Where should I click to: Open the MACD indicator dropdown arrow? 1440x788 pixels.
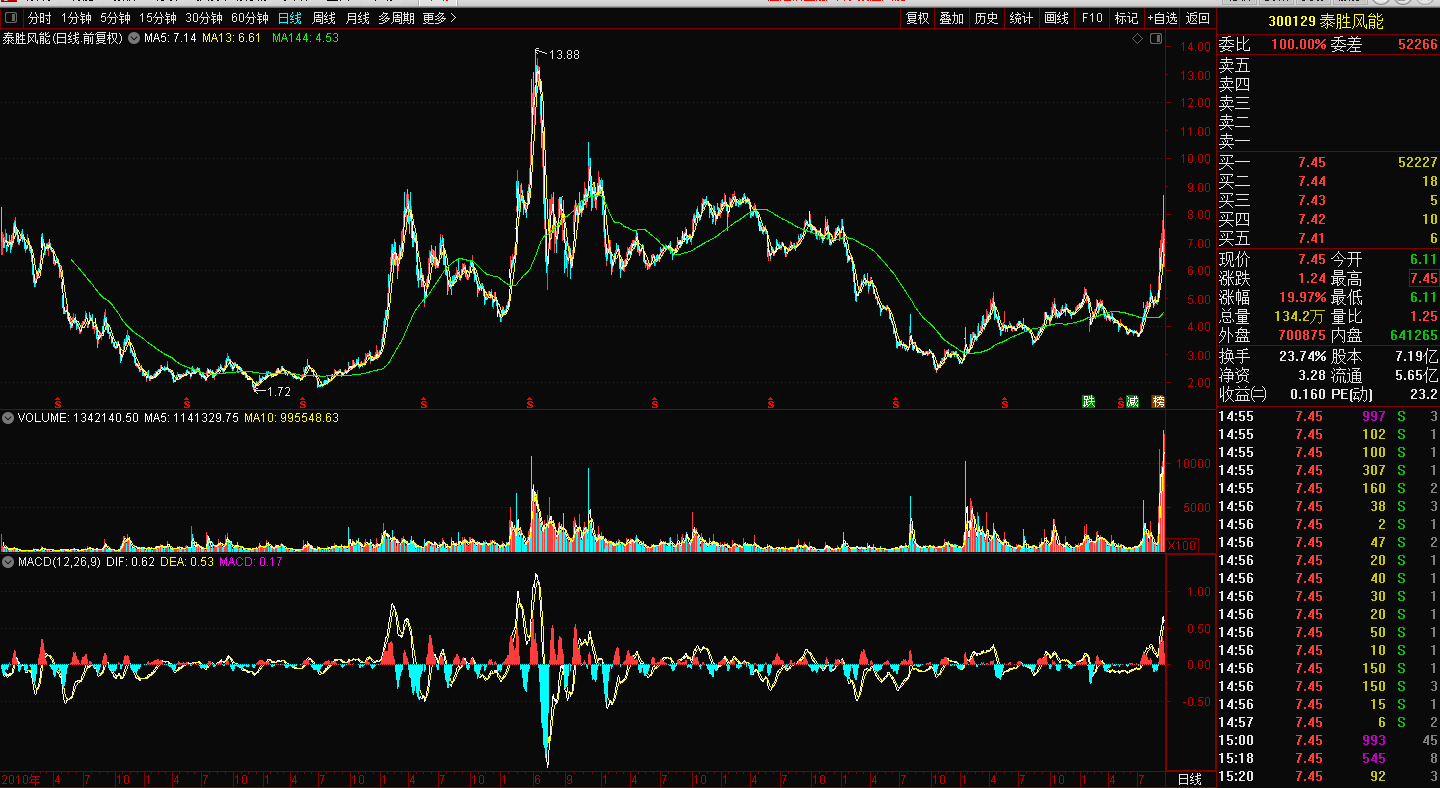pyautogui.click(x=8, y=562)
